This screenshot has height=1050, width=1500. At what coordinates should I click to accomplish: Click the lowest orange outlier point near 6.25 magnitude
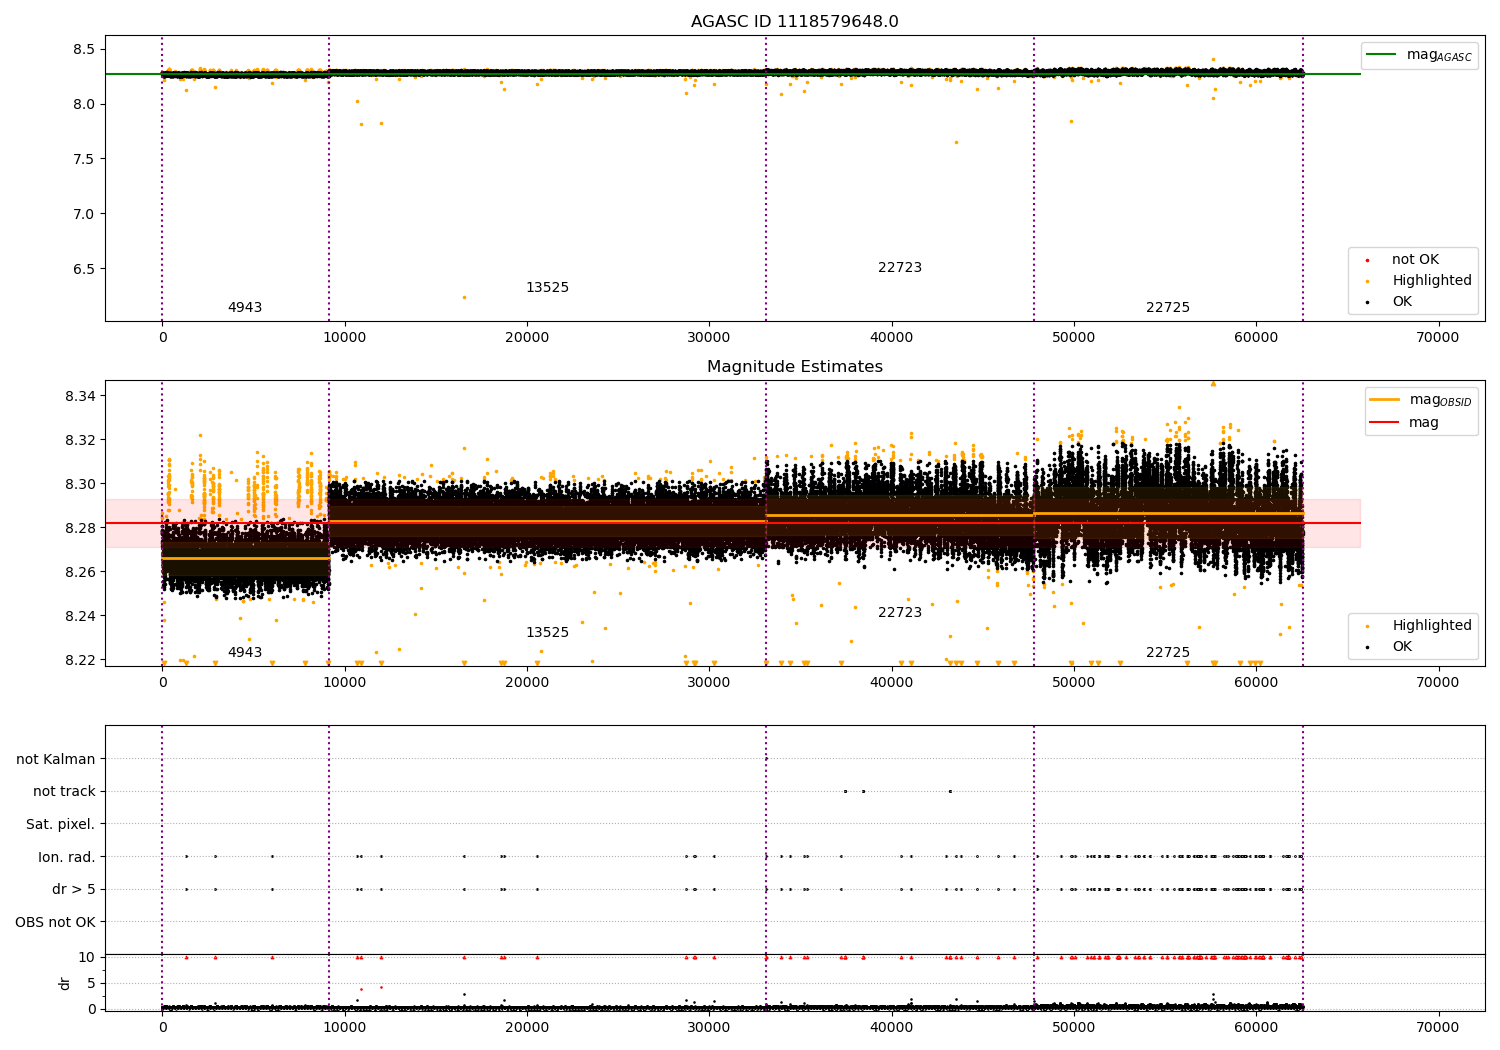coord(464,297)
